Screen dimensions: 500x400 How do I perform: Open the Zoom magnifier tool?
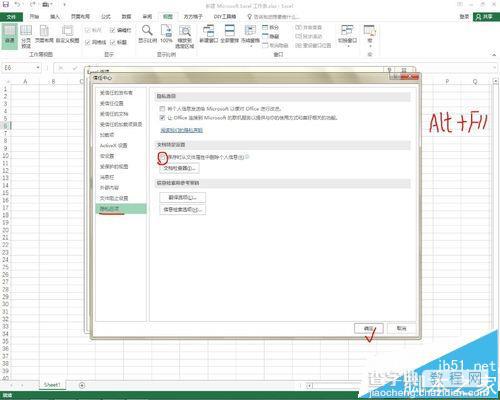click(x=147, y=33)
